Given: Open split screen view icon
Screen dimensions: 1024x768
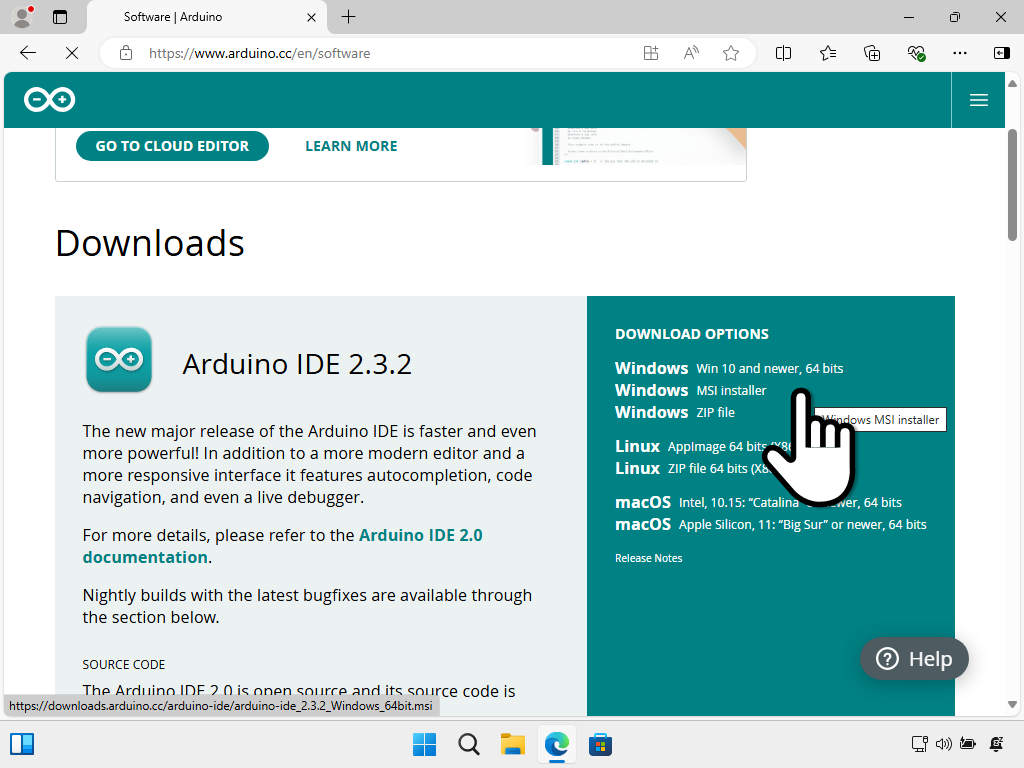Looking at the screenshot, I should click(x=783, y=53).
